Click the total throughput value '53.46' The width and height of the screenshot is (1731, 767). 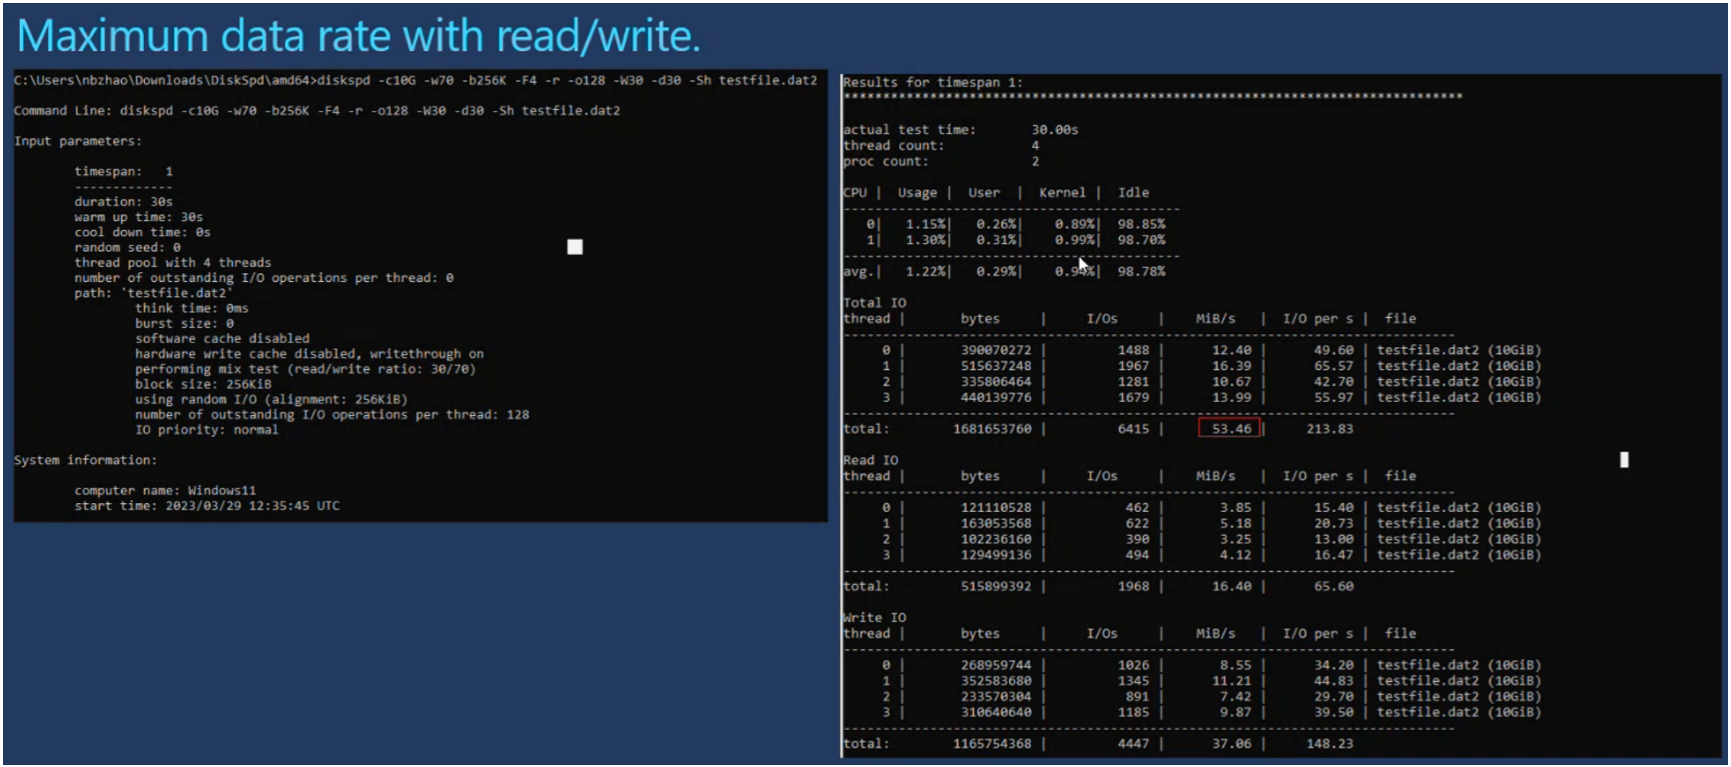[1230, 428]
